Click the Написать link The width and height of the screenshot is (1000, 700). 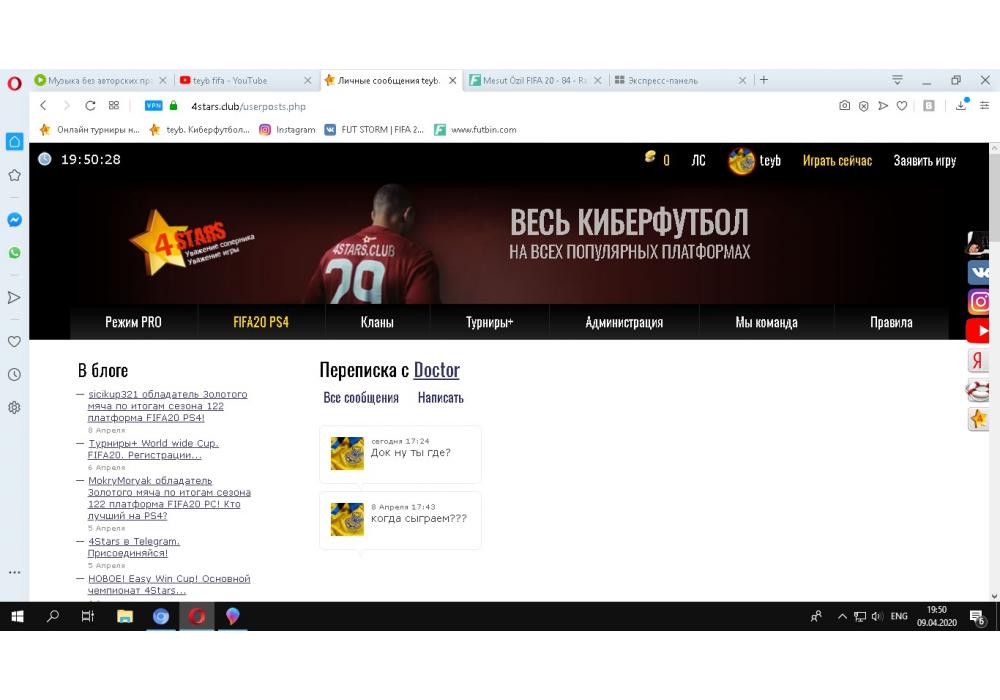[440, 398]
